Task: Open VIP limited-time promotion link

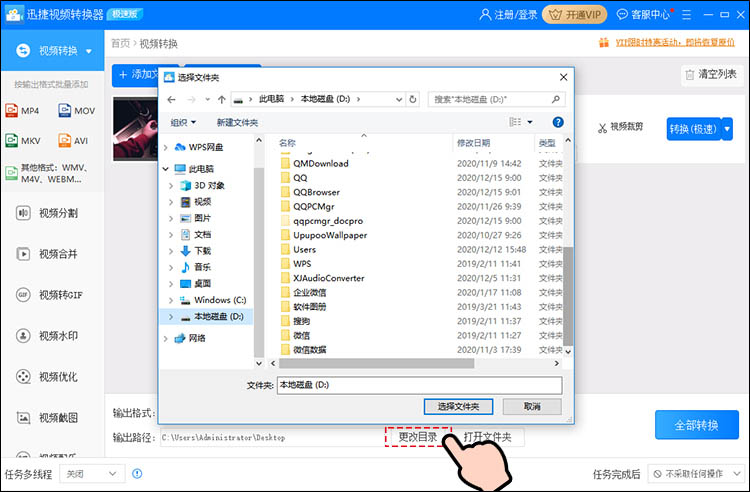Action: coord(674,43)
